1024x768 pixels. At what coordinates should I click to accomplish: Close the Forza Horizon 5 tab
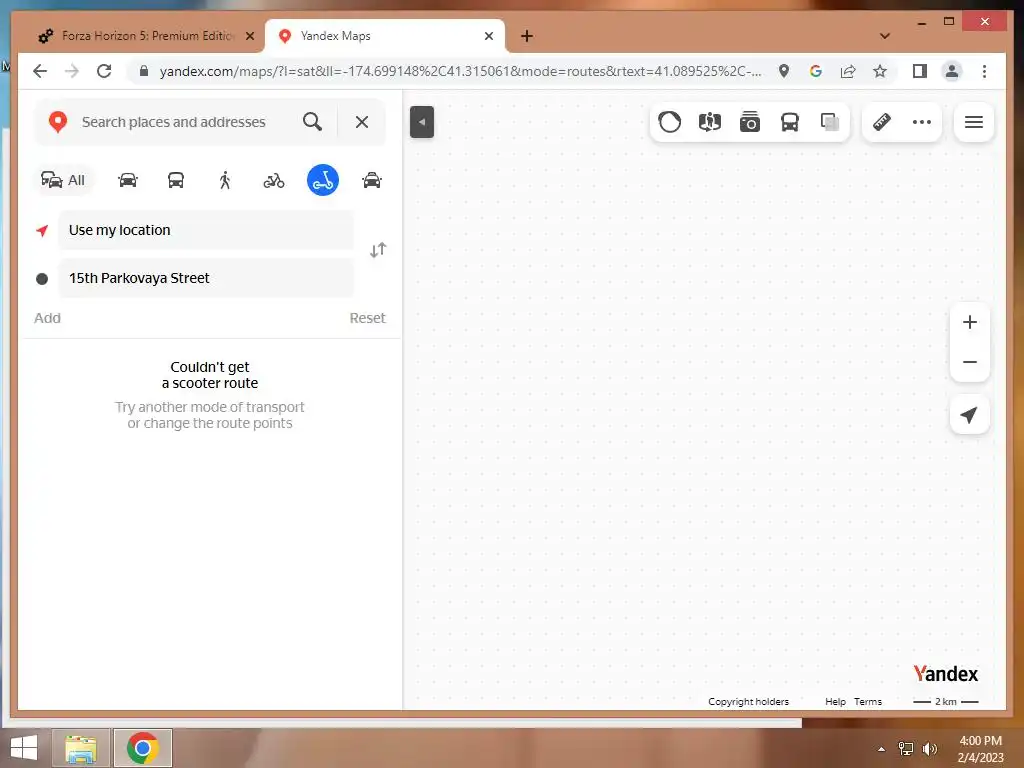pos(249,36)
